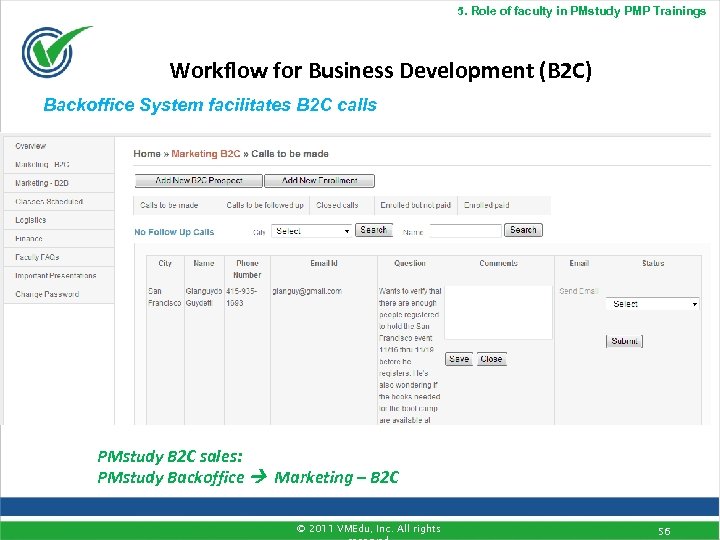Open Logistics in the sidebar

tap(30, 220)
